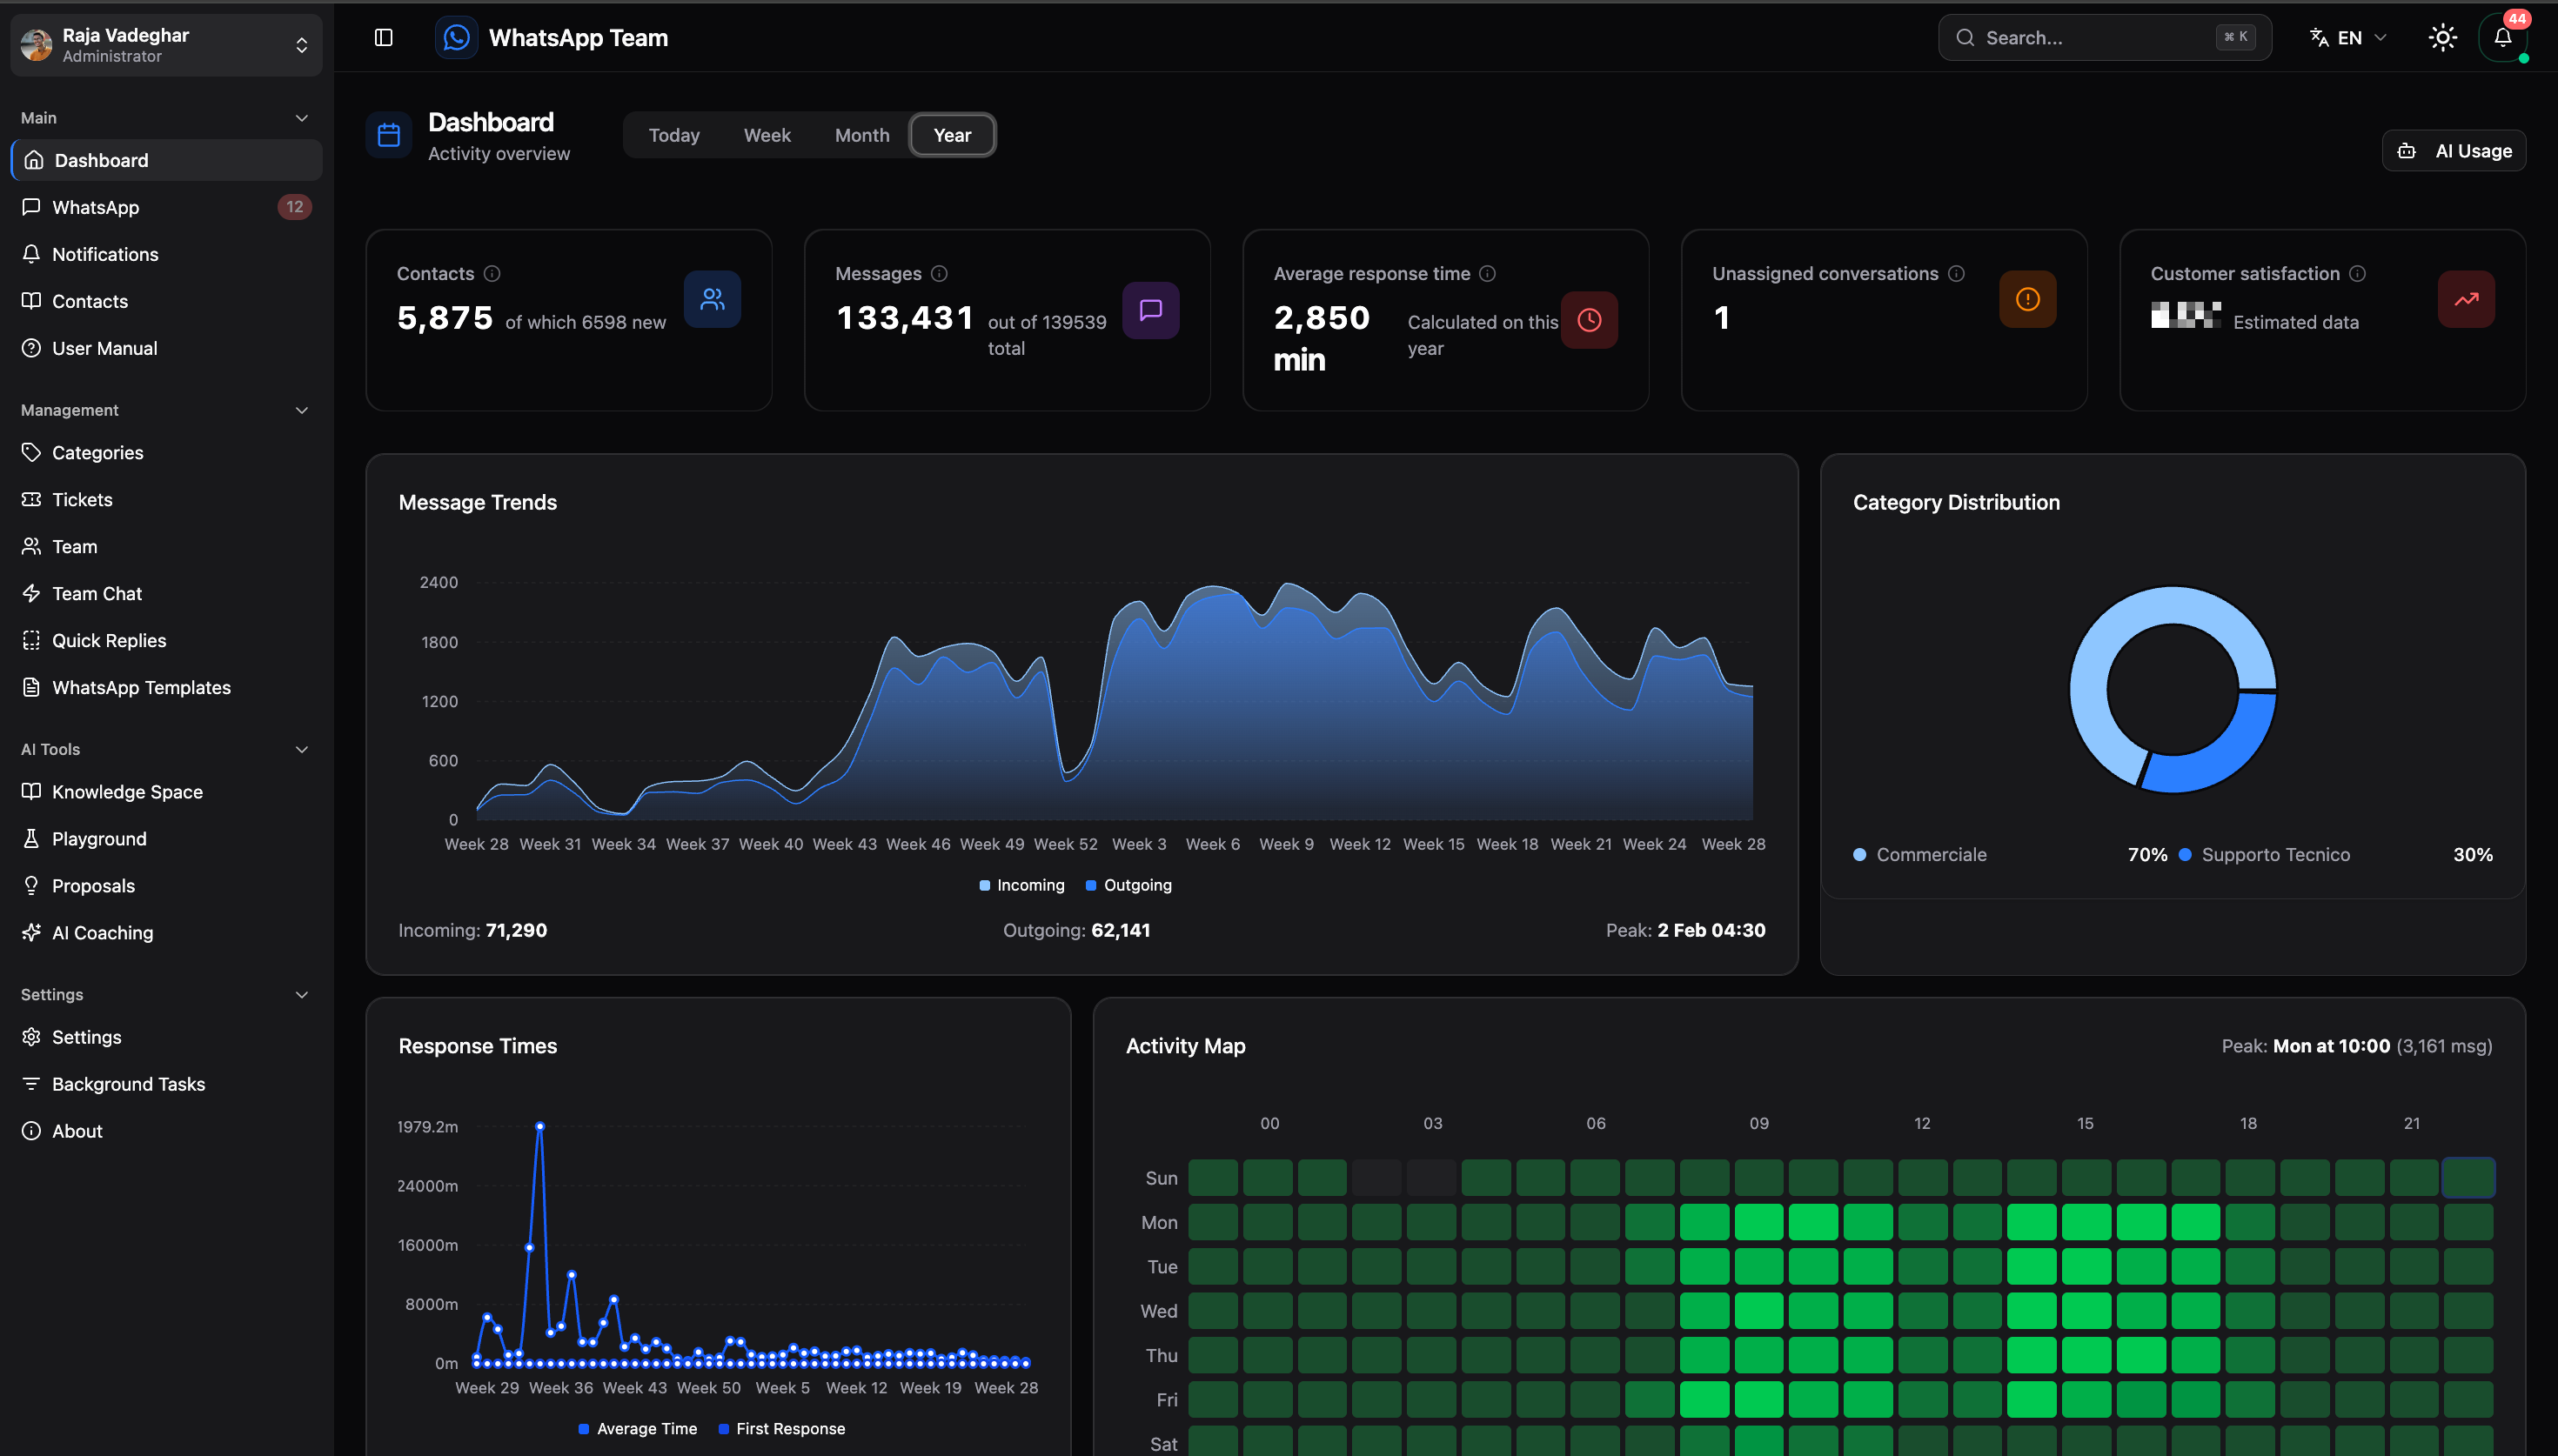Click the Contacts info icon

click(492, 273)
